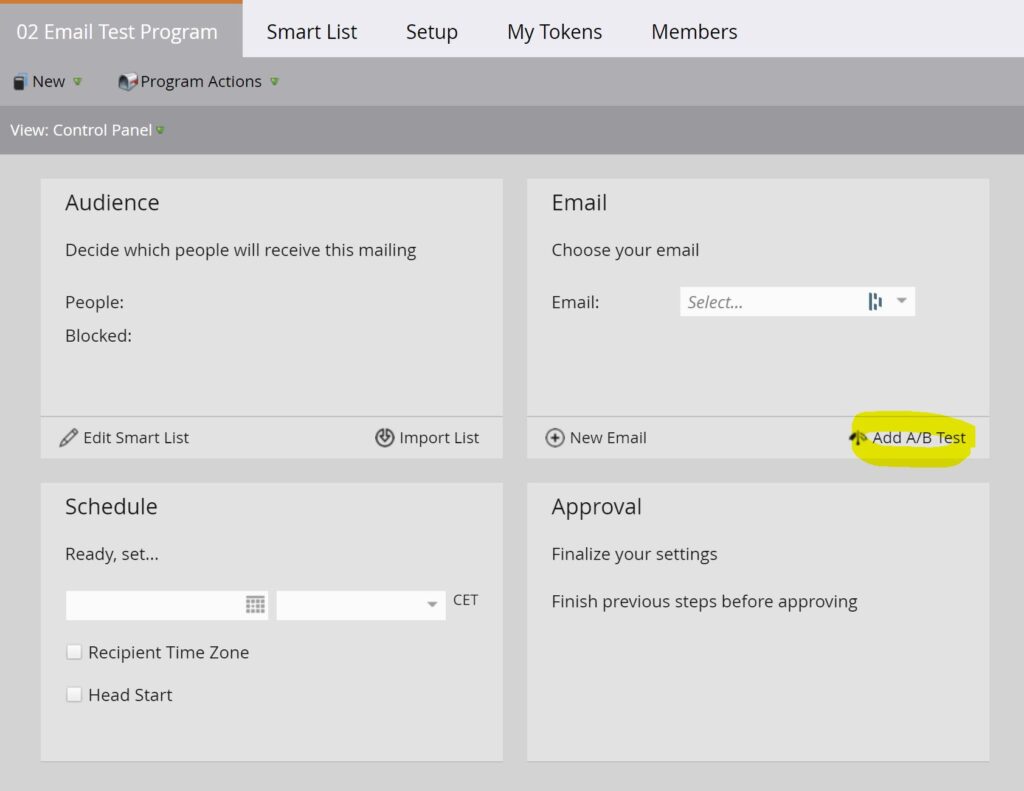The image size is (1024, 791).
Task: Expand the View: Control Panel dropdown
Action: tap(160, 130)
